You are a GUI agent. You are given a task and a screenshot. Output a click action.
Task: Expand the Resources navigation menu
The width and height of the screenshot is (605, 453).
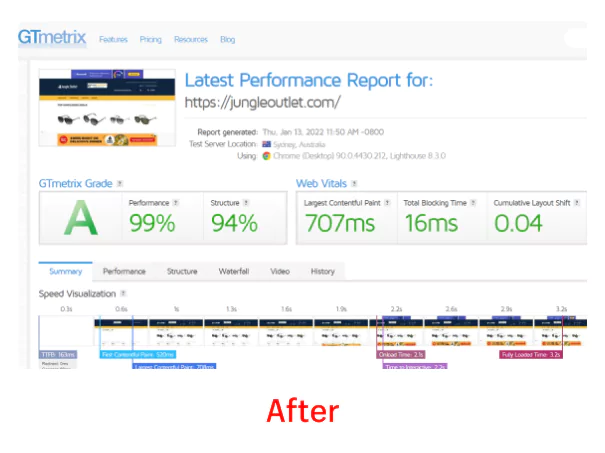pyautogui.click(x=190, y=40)
